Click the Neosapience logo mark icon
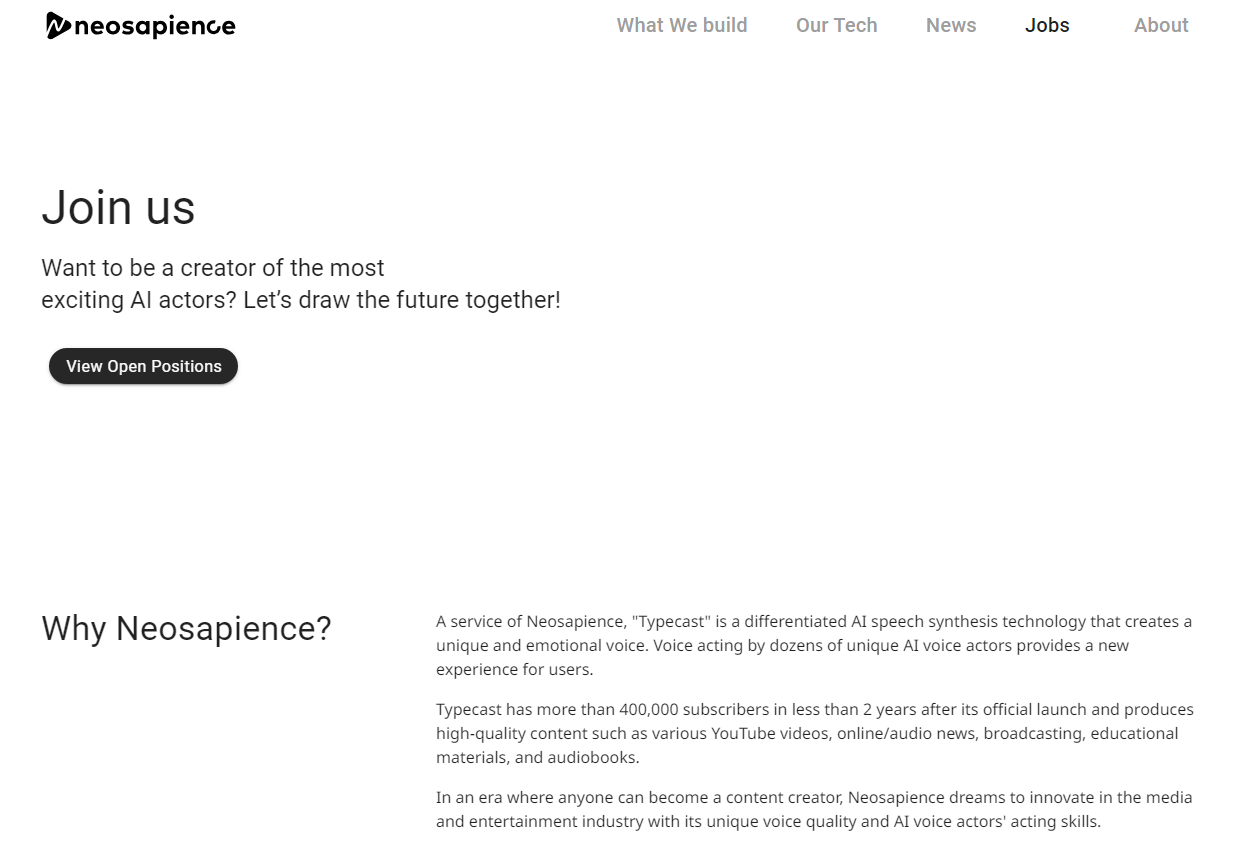This screenshot has width=1249, height=850. click(x=58, y=26)
